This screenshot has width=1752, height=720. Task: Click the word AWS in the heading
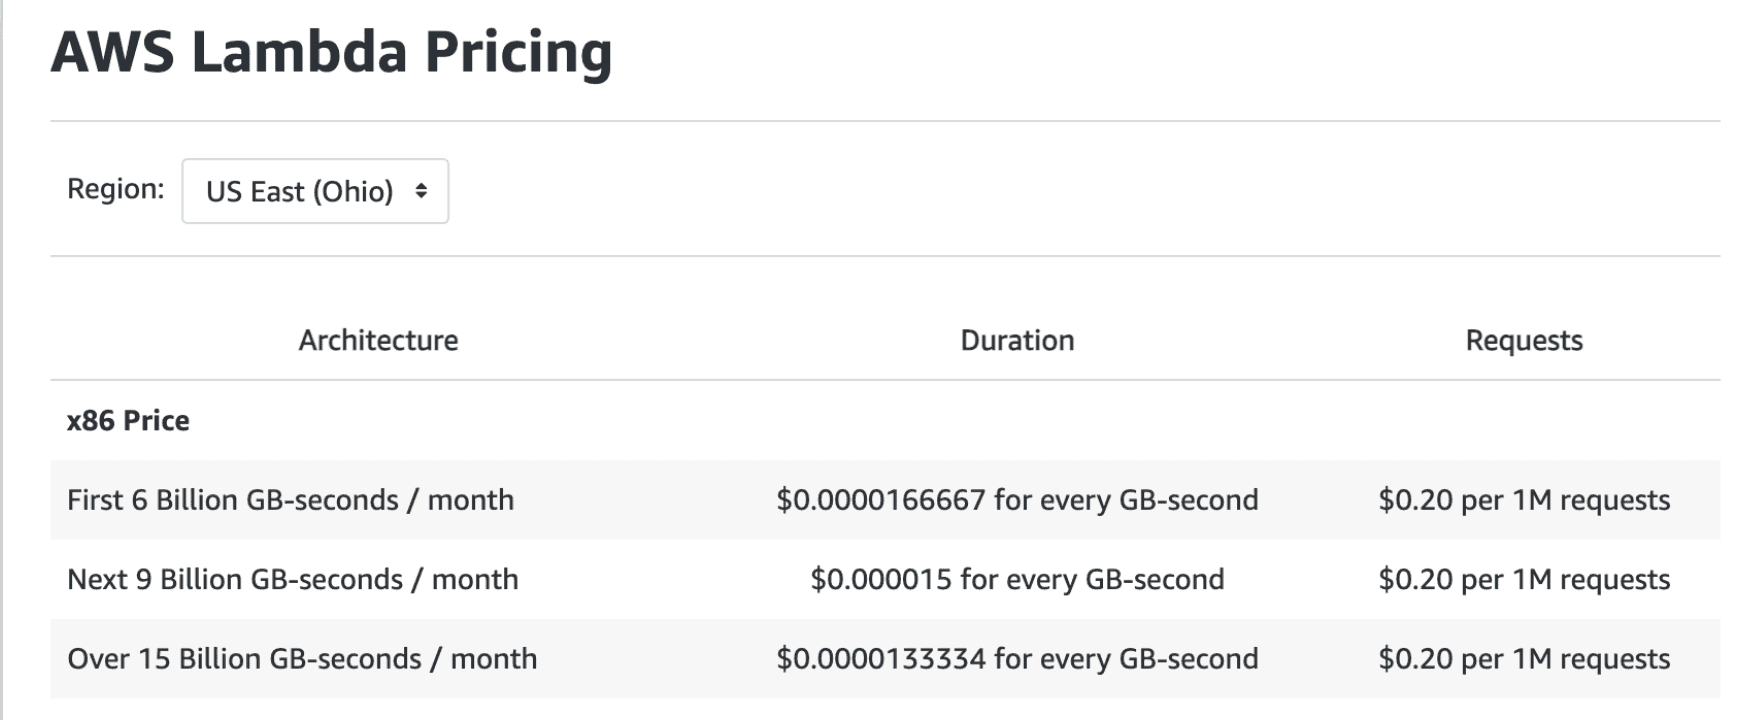(x=112, y=52)
